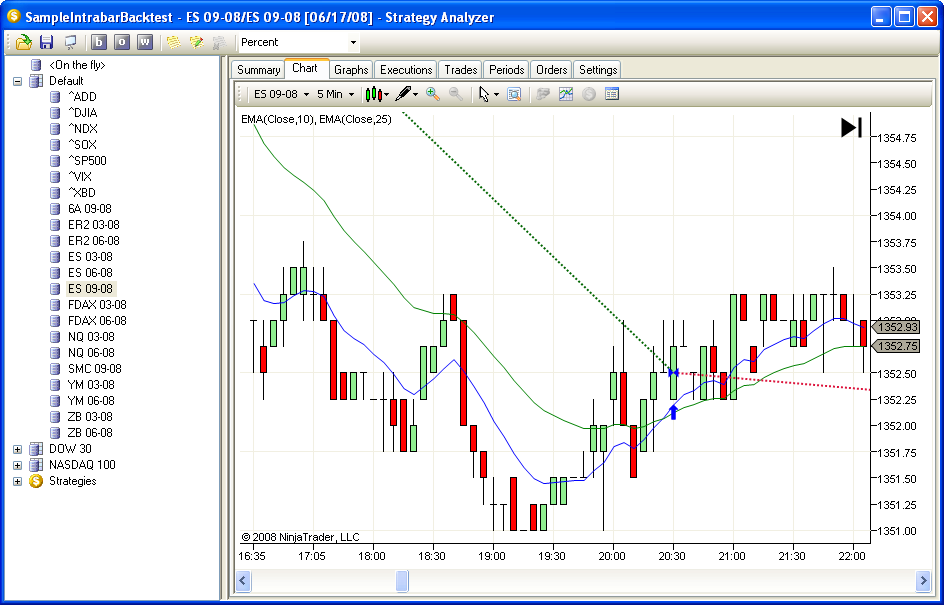This screenshot has height=605, width=944.
Task: Select the pen drawing tool icon
Action: [403, 94]
